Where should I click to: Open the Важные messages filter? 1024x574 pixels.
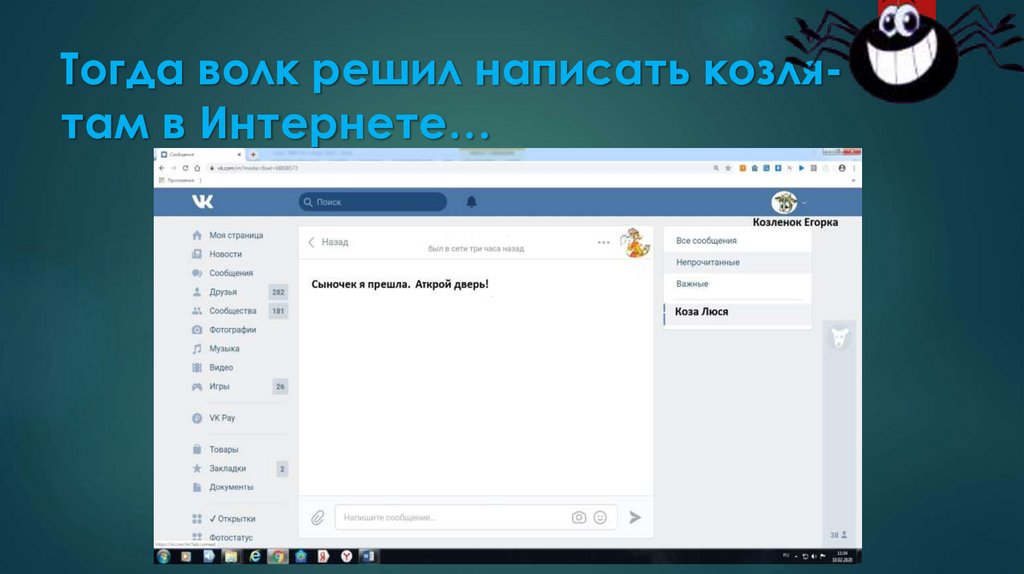pyautogui.click(x=692, y=284)
